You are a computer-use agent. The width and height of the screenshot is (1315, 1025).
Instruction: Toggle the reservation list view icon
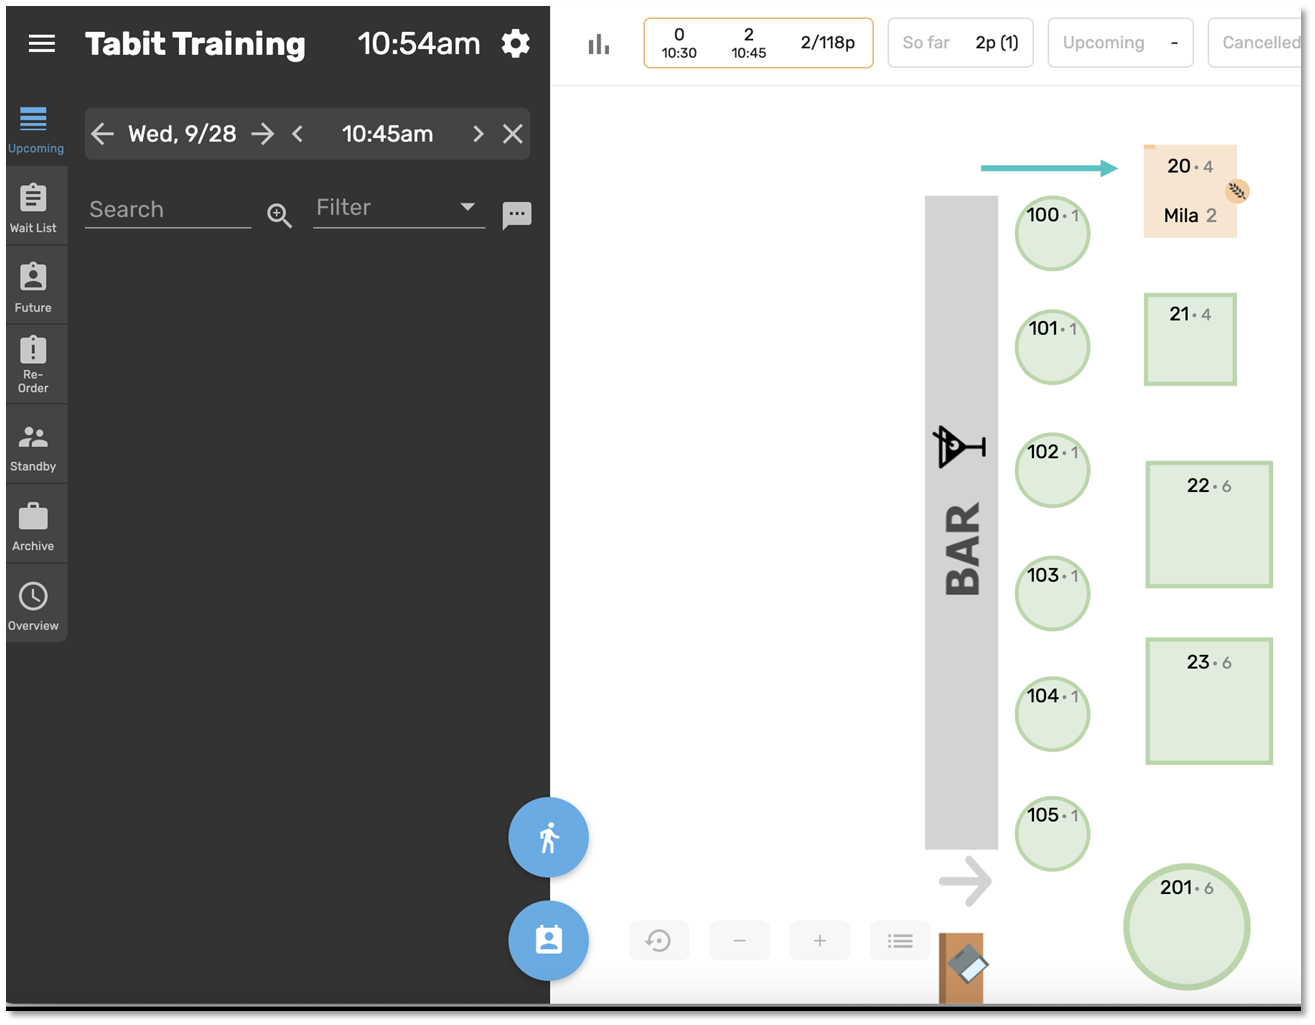899,940
